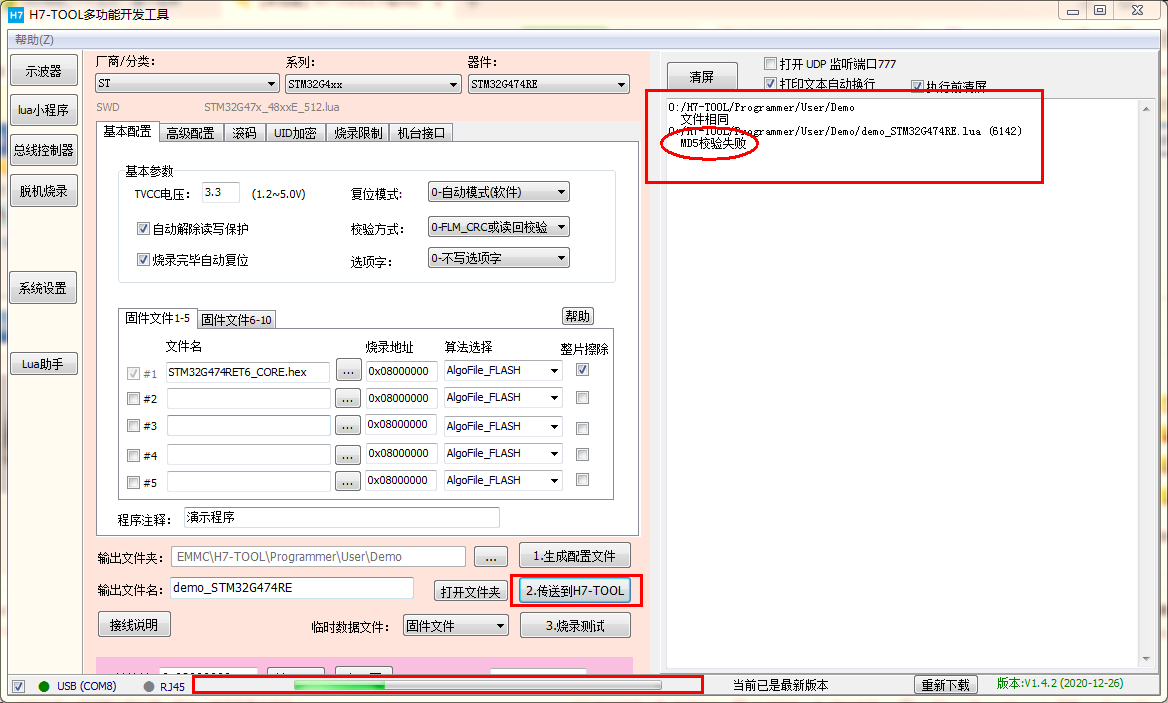Click the log panel scroll down arrow
1168x703 pixels.
coord(1146,659)
